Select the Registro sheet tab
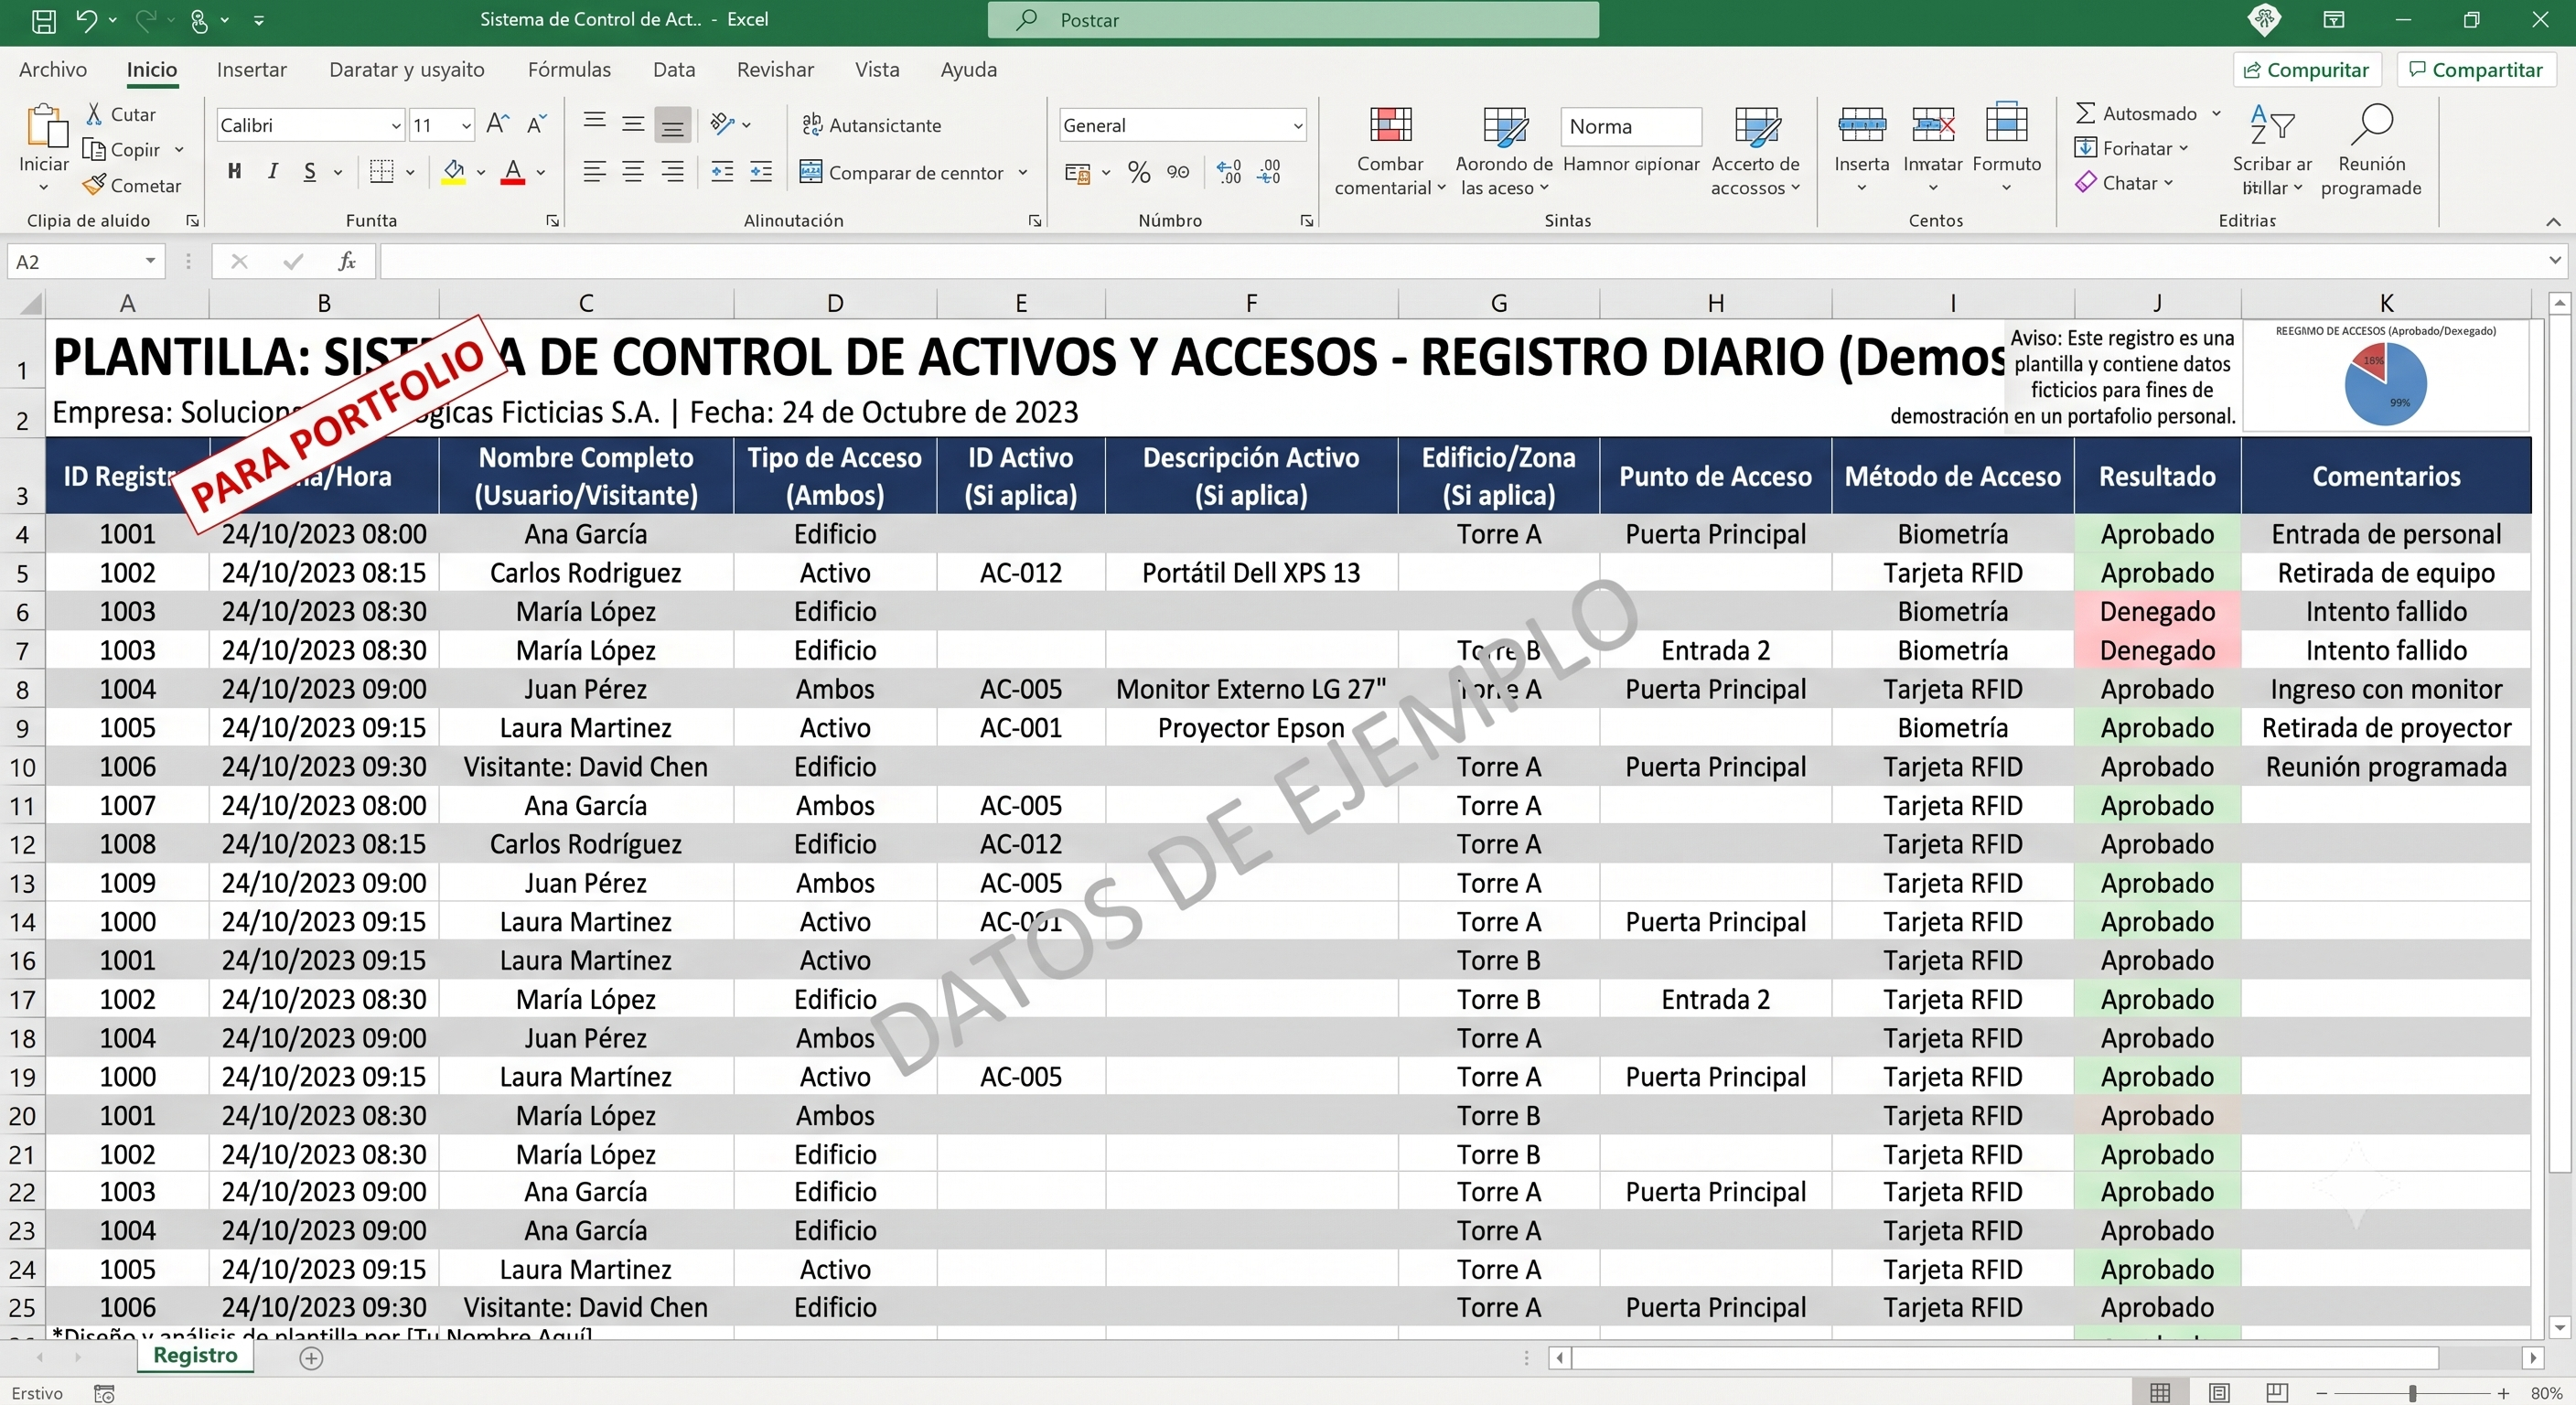This screenshot has width=2576, height=1405. tap(196, 1355)
